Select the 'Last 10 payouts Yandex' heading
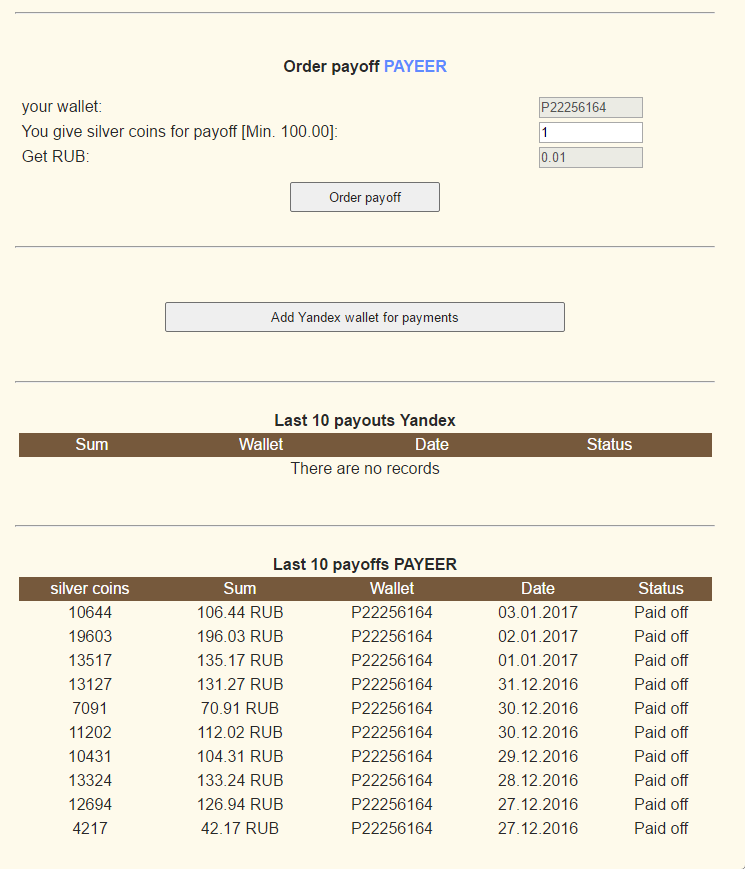Screen dimensions: 745x869 point(365,420)
